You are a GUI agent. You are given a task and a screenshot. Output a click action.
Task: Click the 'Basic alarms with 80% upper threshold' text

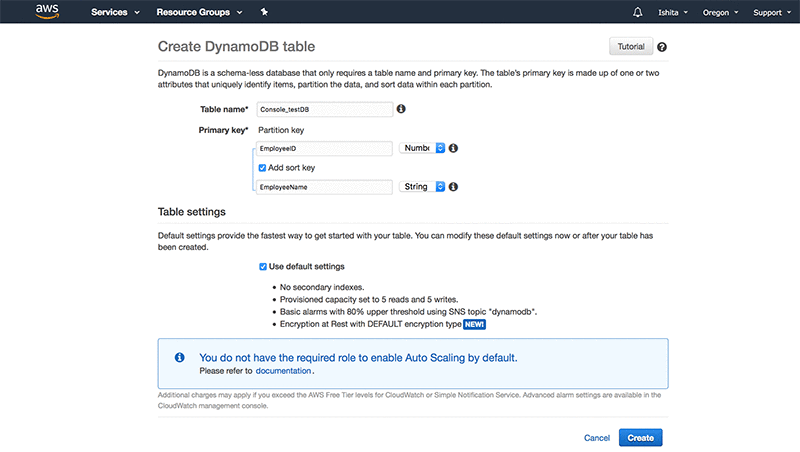[x=408, y=312]
